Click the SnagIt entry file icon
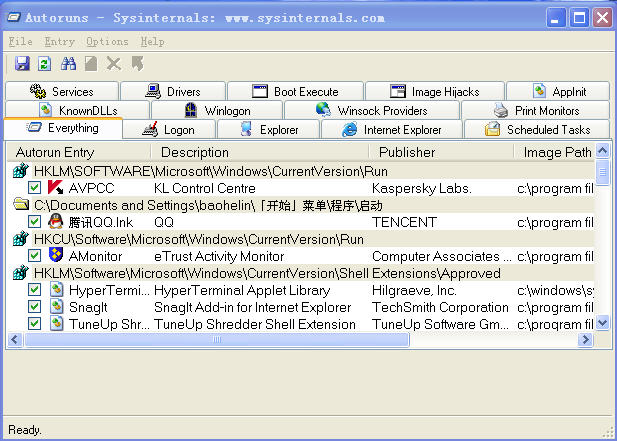This screenshot has width=617, height=441. 57,307
